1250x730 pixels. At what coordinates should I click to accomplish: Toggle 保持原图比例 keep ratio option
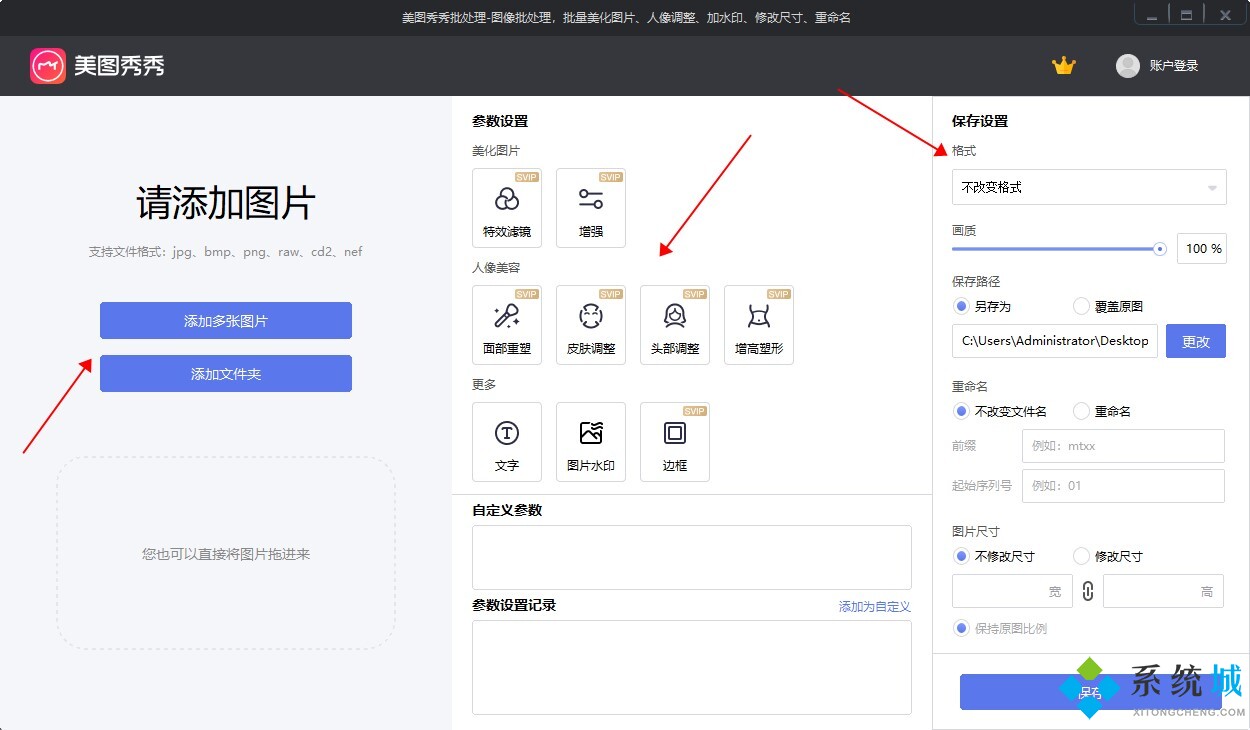[x=1000, y=628]
